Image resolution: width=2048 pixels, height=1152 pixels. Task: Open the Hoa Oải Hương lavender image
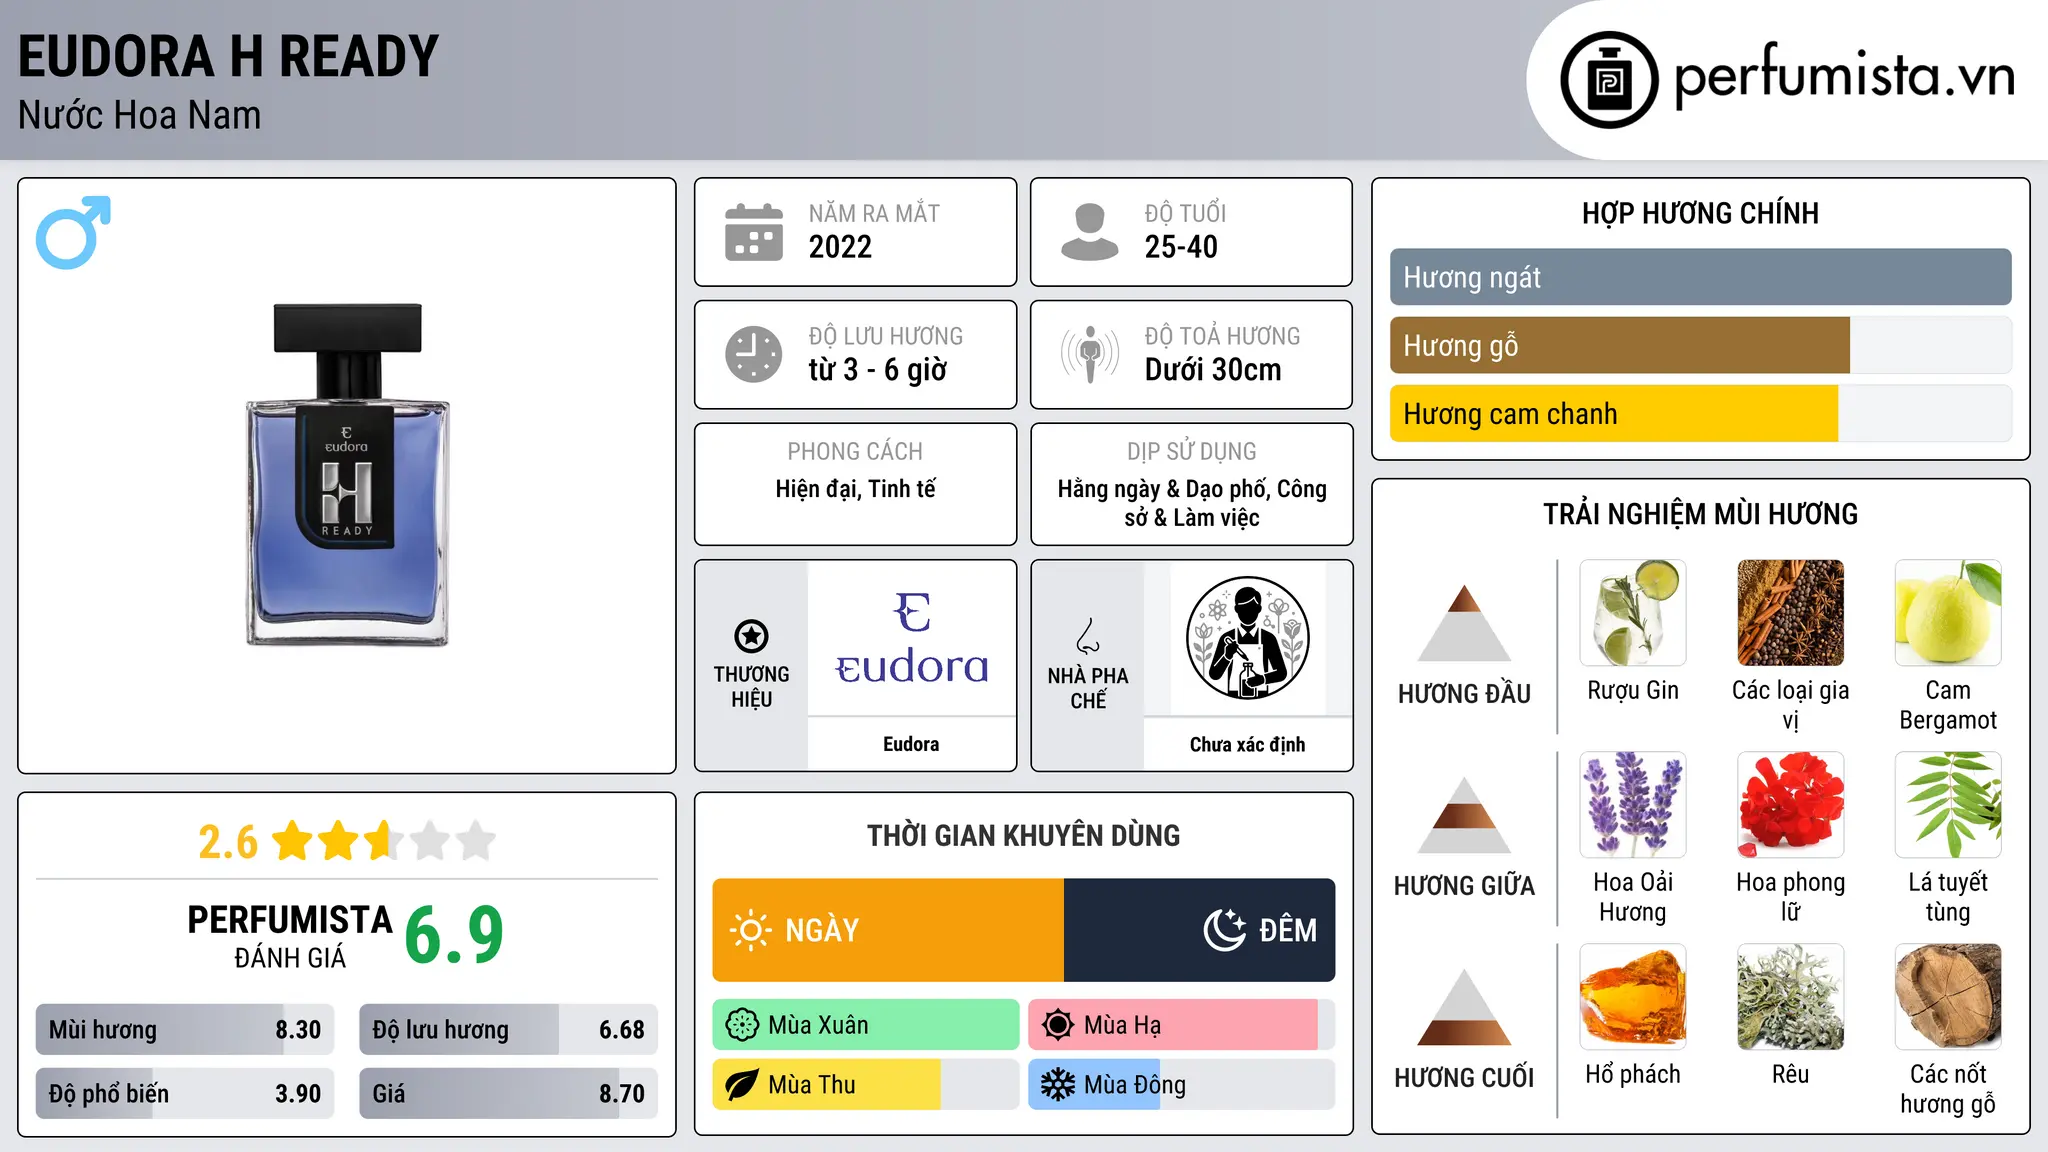tap(1633, 805)
